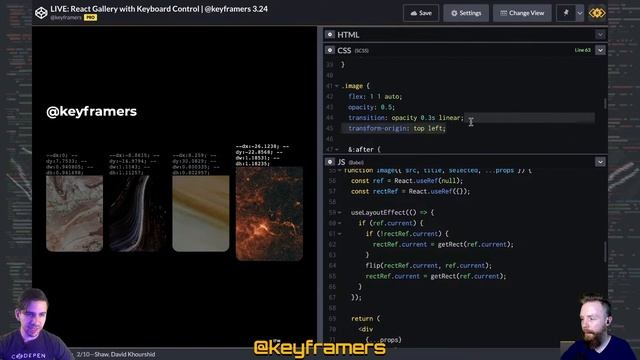Select the CSS panel header
640x360 pixels.
click(x=465, y=50)
